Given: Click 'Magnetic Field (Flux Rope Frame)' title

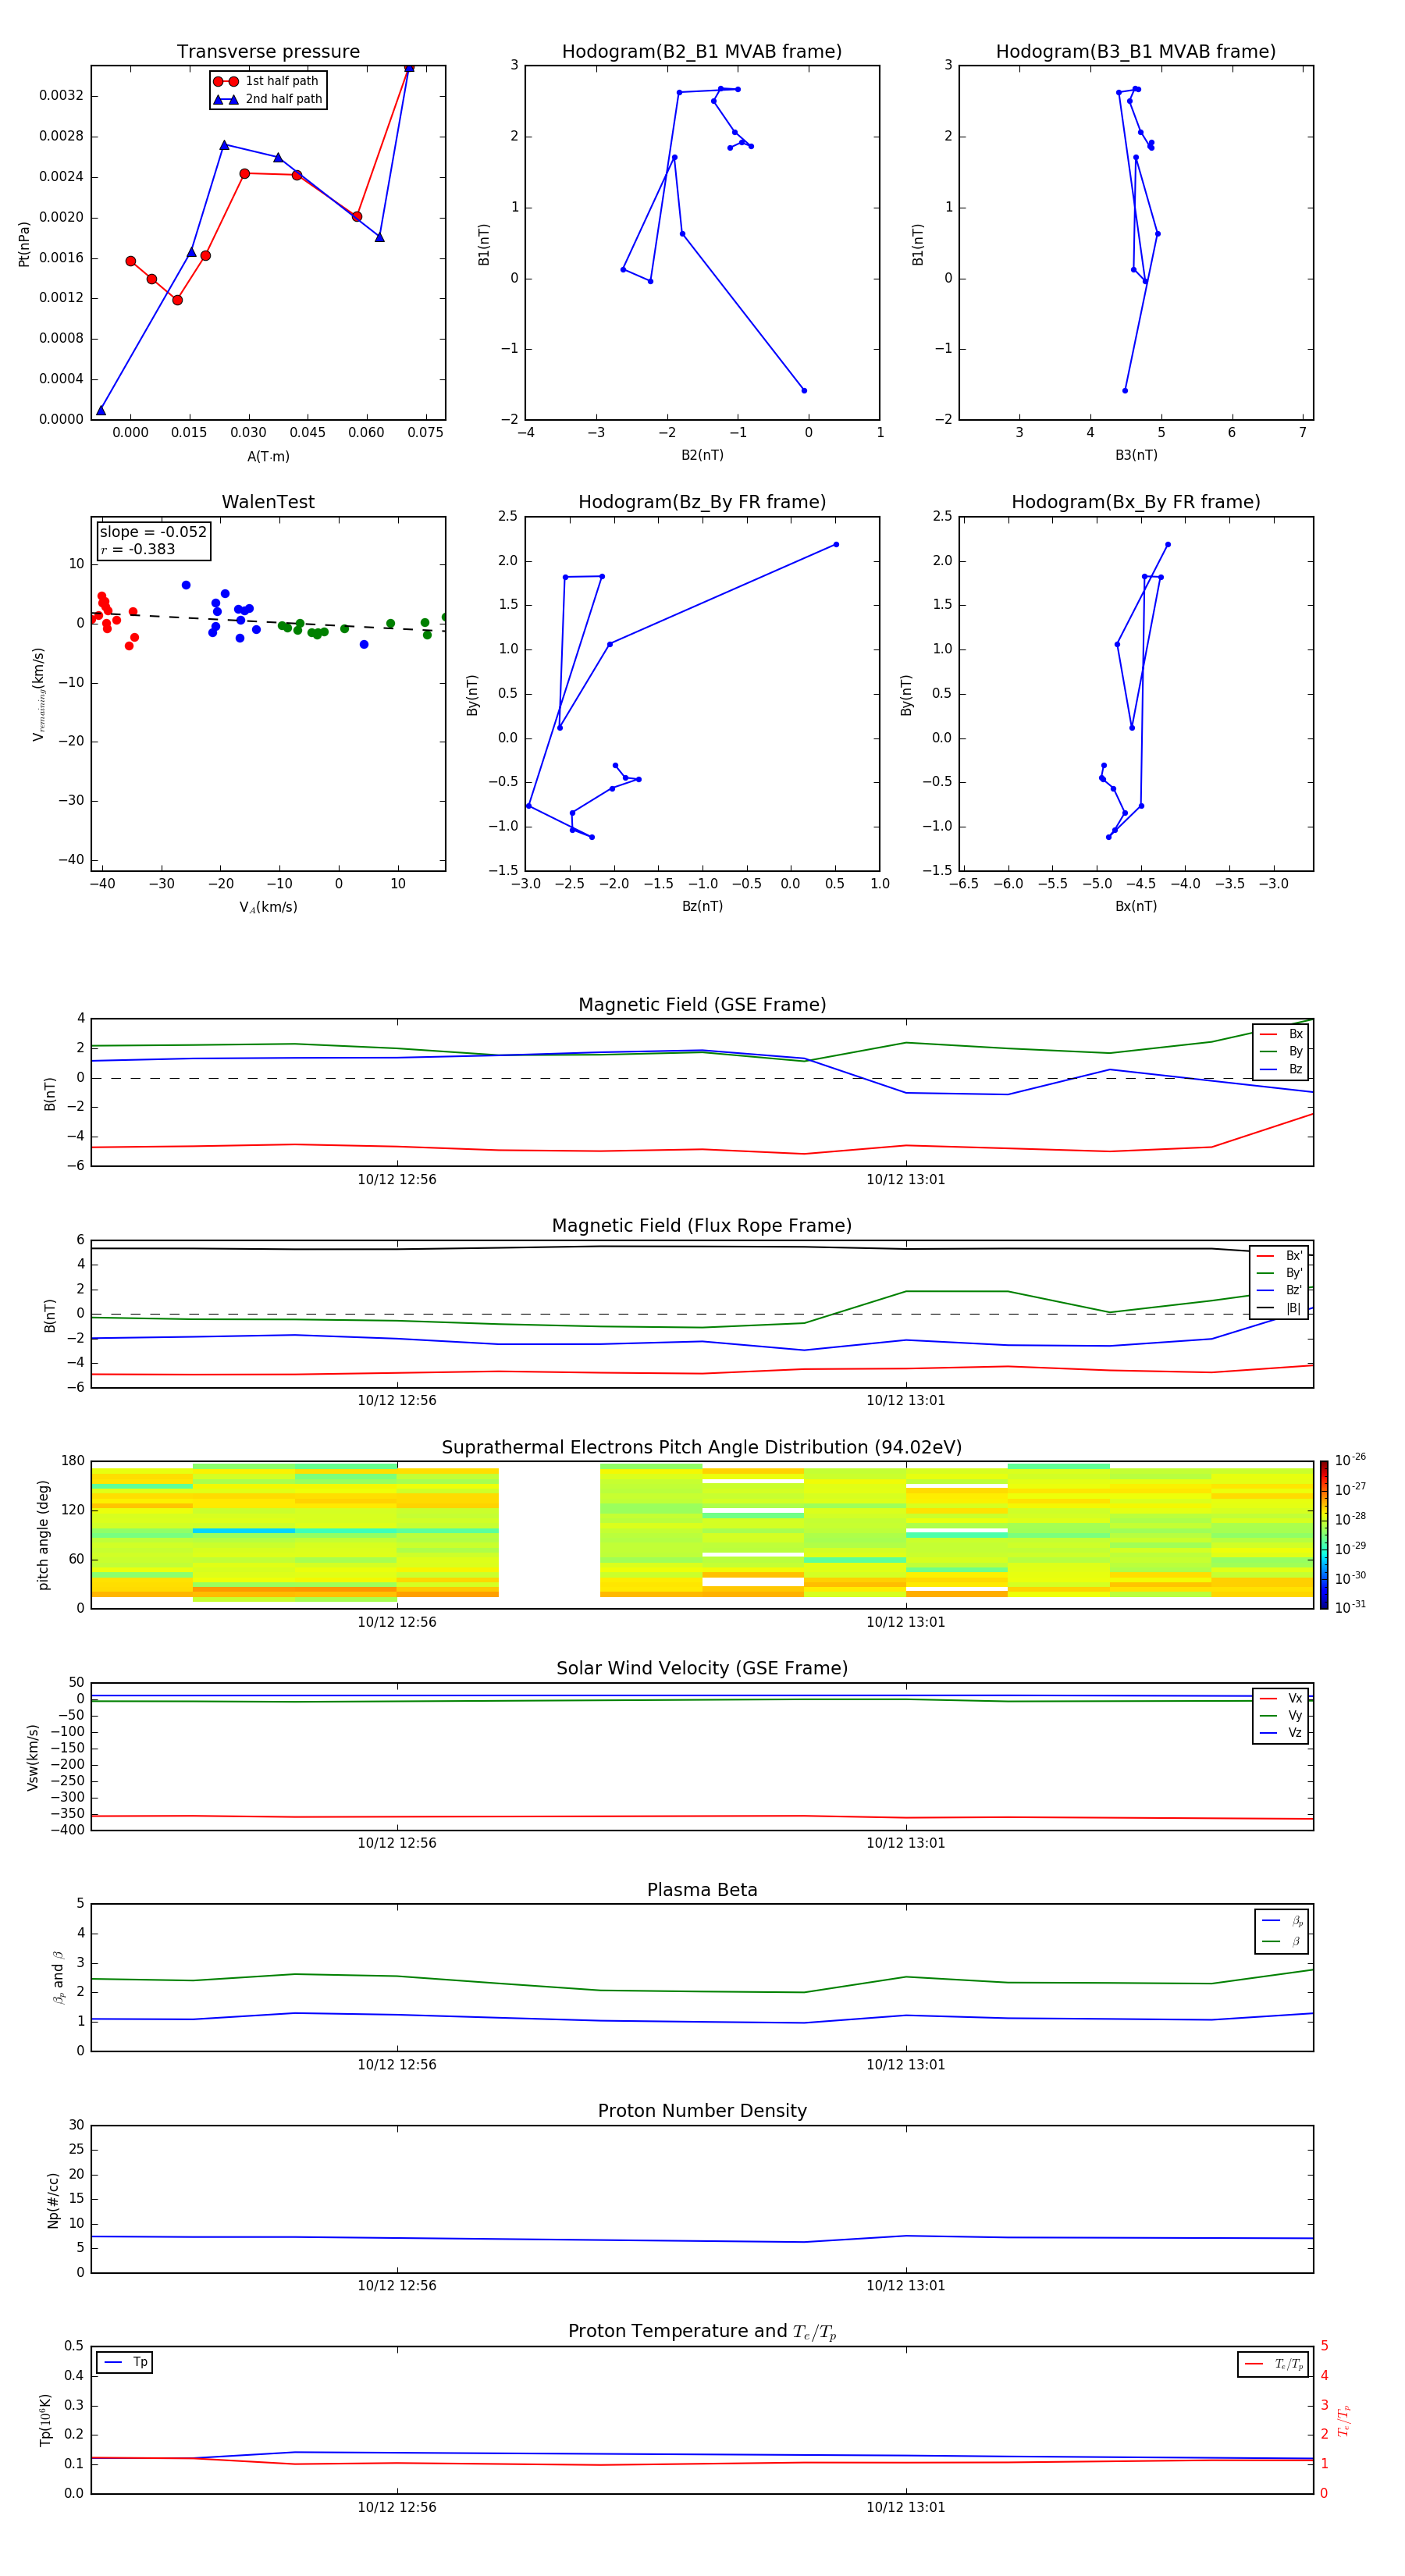Looking at the screenshot, I should (x=702, y=1225).
